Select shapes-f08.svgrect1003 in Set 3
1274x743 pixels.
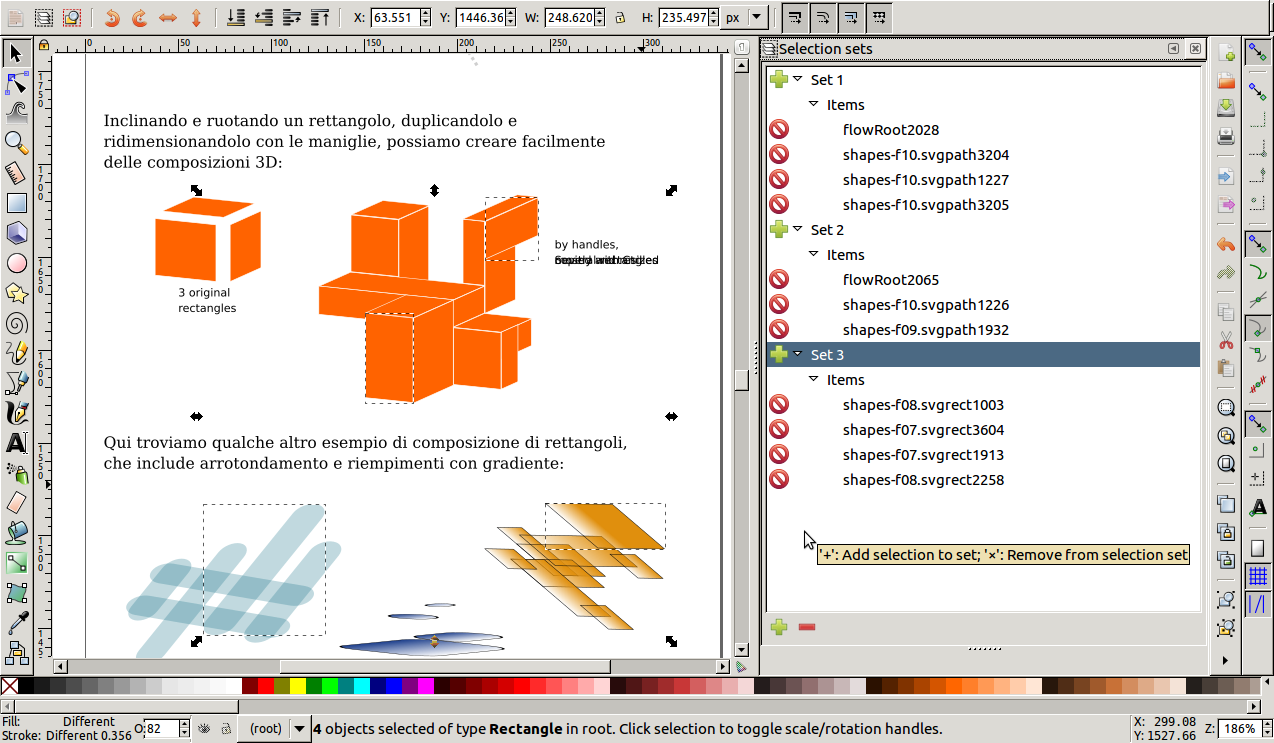pyautogui.click(x=923, y=405)
